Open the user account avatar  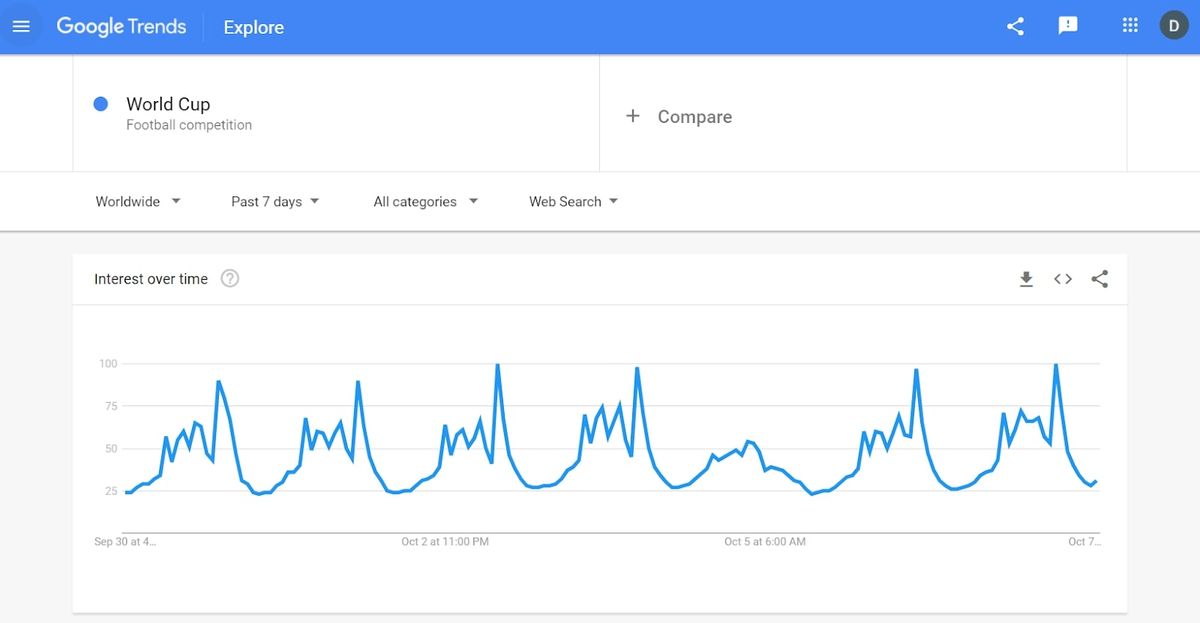(x=1173, y=25)
